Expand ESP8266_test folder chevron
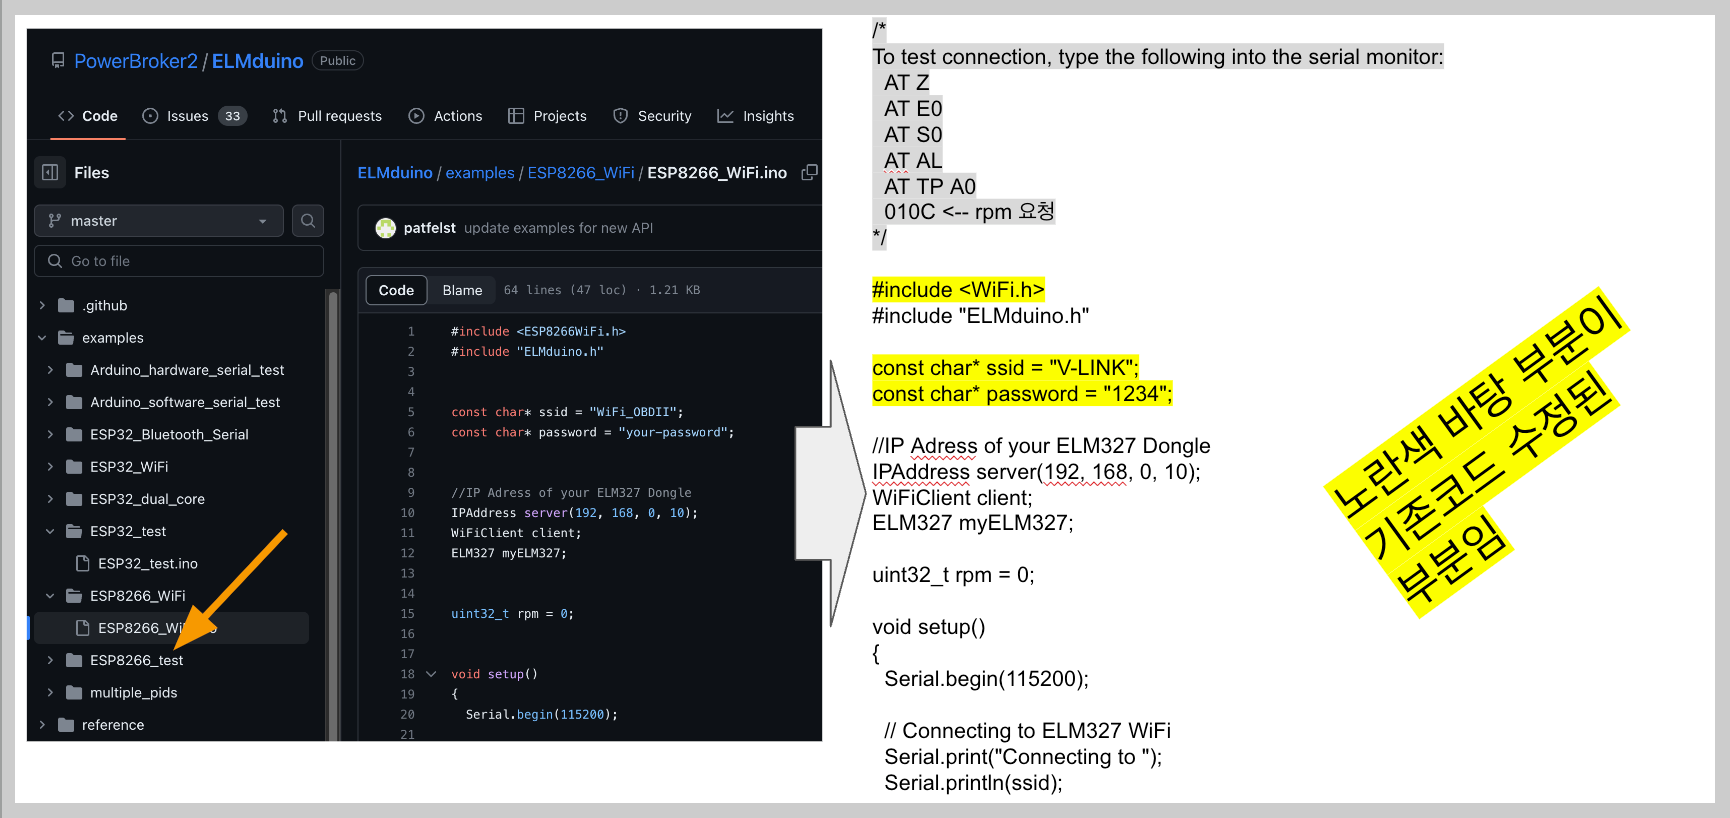This screenshot has height=818, width=1730. 50,660
